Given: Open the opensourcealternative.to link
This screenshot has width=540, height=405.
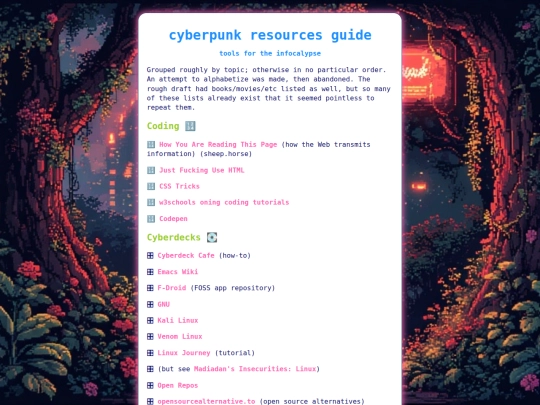Looking at the screenshot, I should [x=206, y=402].
